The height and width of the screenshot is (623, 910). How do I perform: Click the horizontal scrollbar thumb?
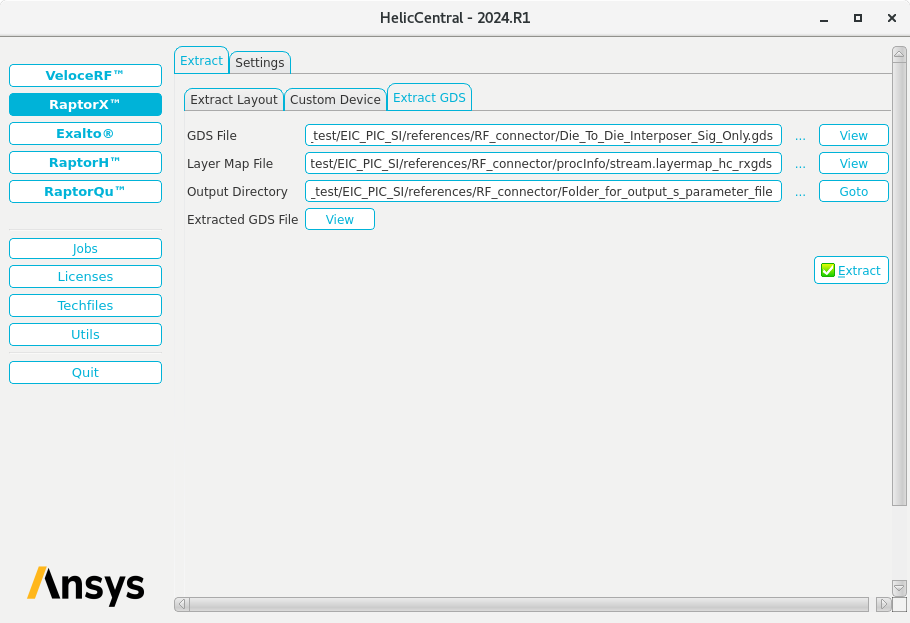point(529,604)
